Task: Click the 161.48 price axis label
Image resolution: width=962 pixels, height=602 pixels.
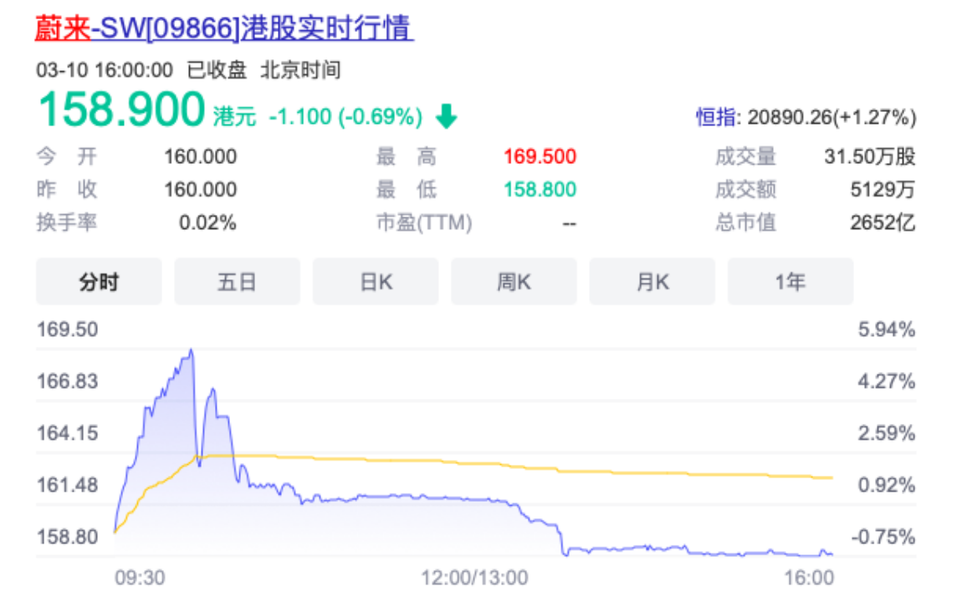Action: point(67,485)
